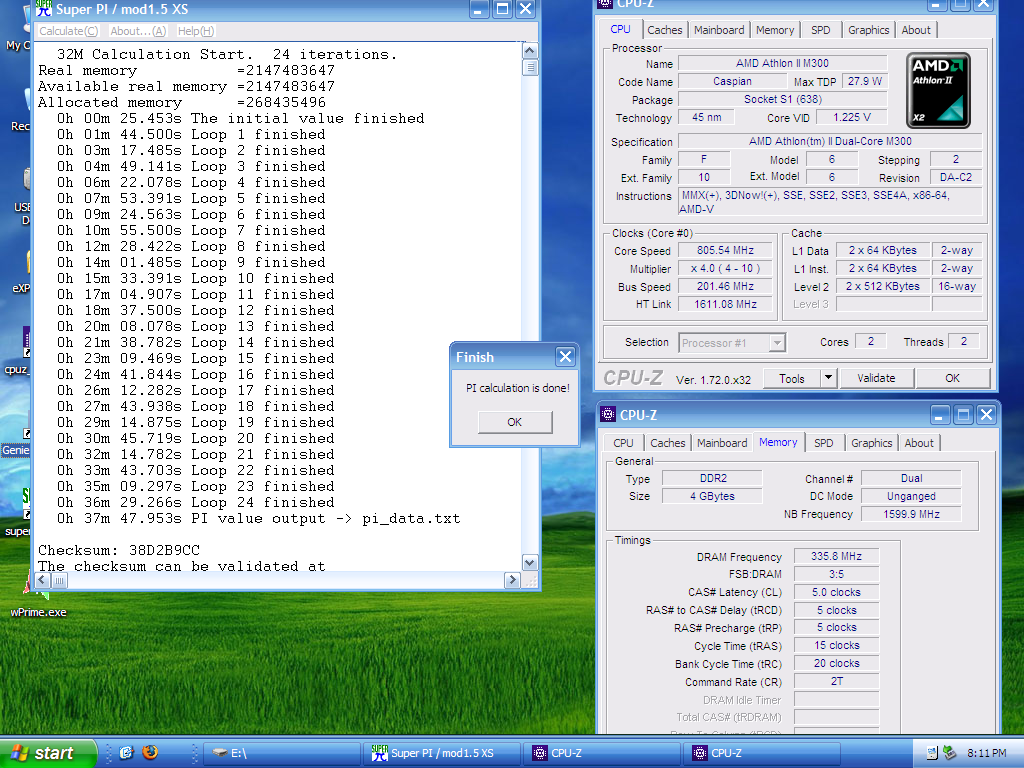This screenshot has width=1024, height=768.
Task: Expand the Tools dropdown arrow
Action: (x=827, y=378)
